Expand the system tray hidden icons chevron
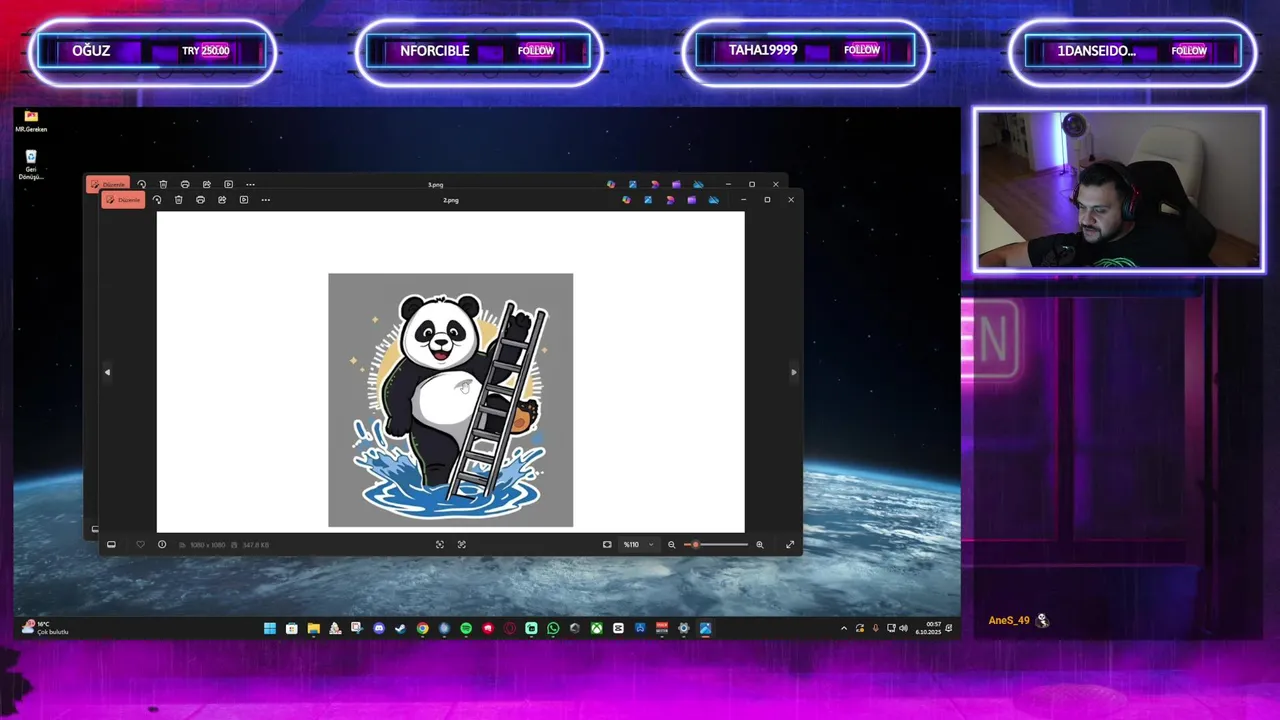Viewport: 1280px width, 720px height. coord(844,629)
